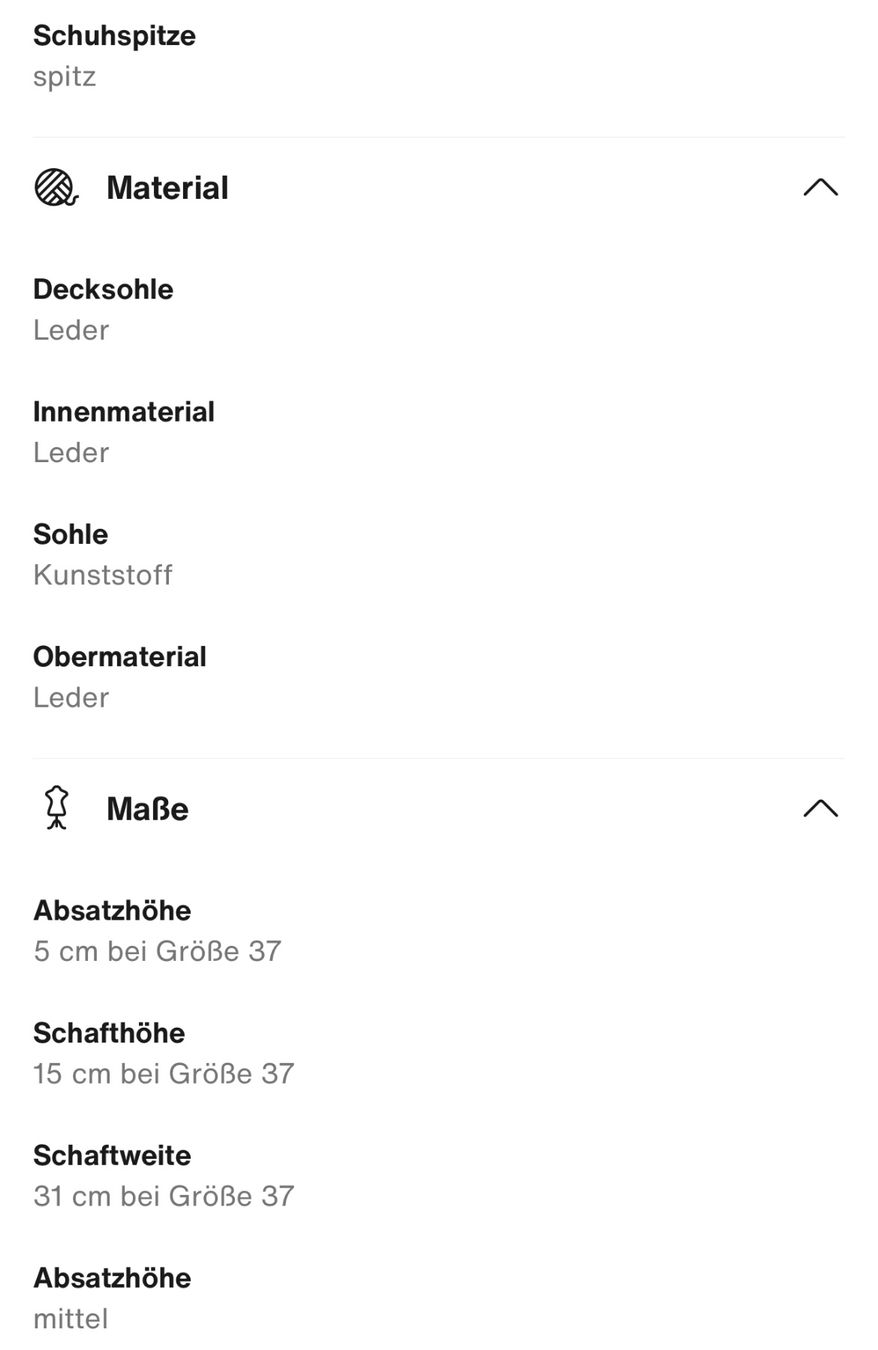Viewport: 878px width, 1350px height.
Task: Select '5 cm bei Größe 37' heel height
Action: (x=157, y=951)
